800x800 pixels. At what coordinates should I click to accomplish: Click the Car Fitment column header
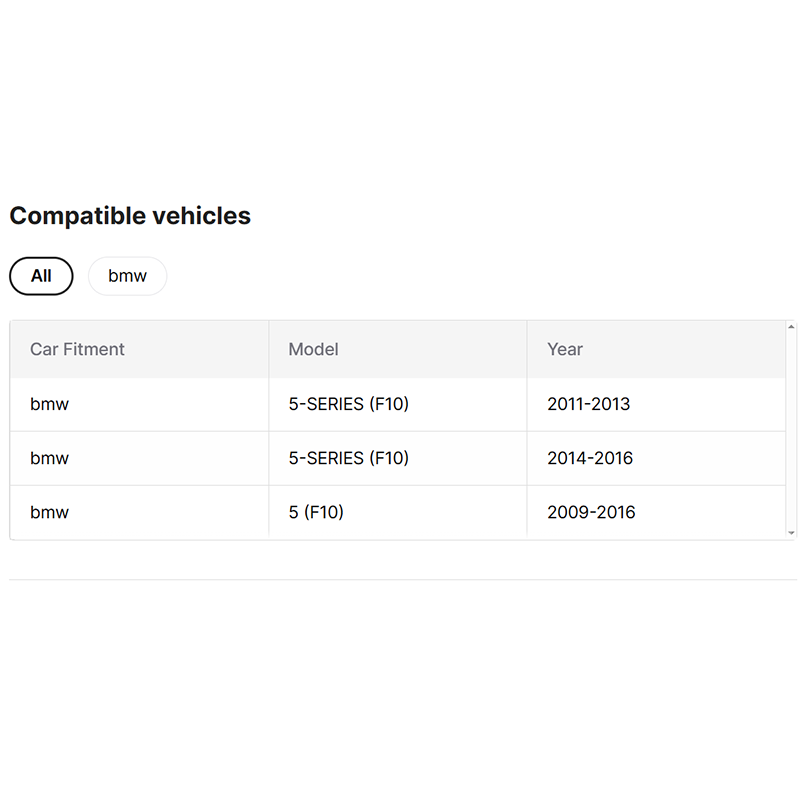pos(77,349)
